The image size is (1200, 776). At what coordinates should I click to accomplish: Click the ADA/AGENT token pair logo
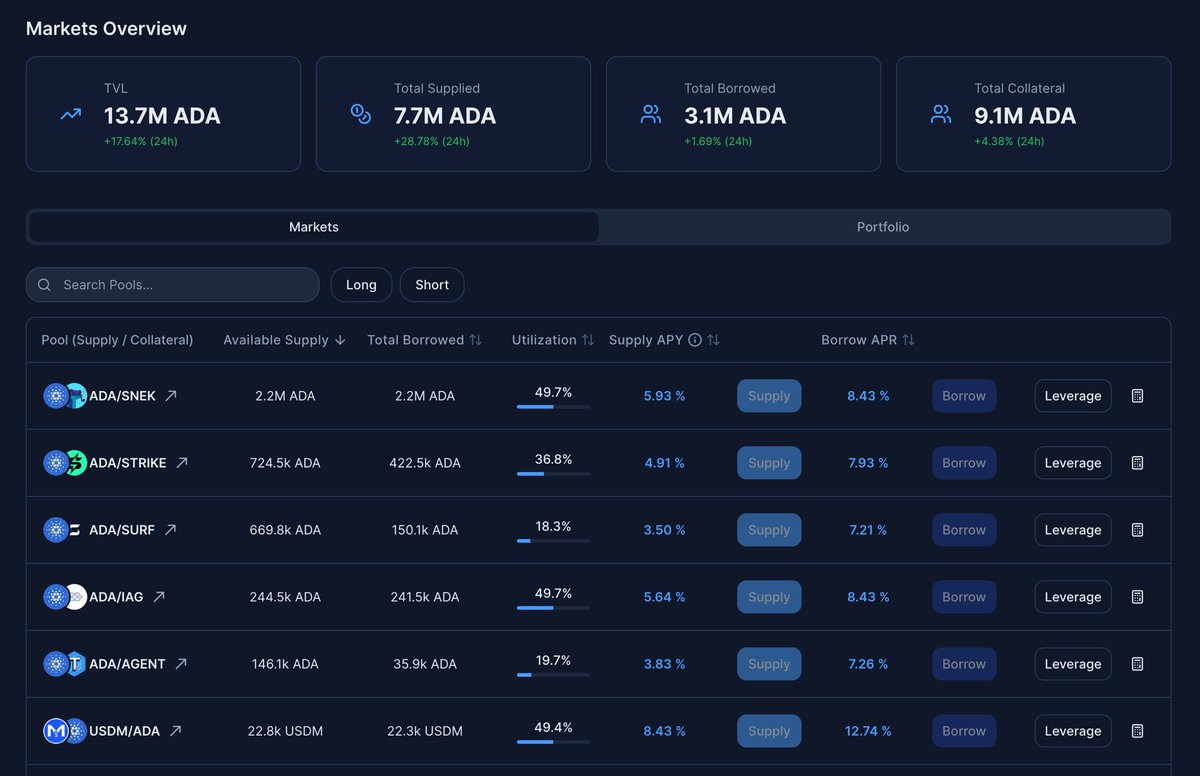(x=65, y=664)
